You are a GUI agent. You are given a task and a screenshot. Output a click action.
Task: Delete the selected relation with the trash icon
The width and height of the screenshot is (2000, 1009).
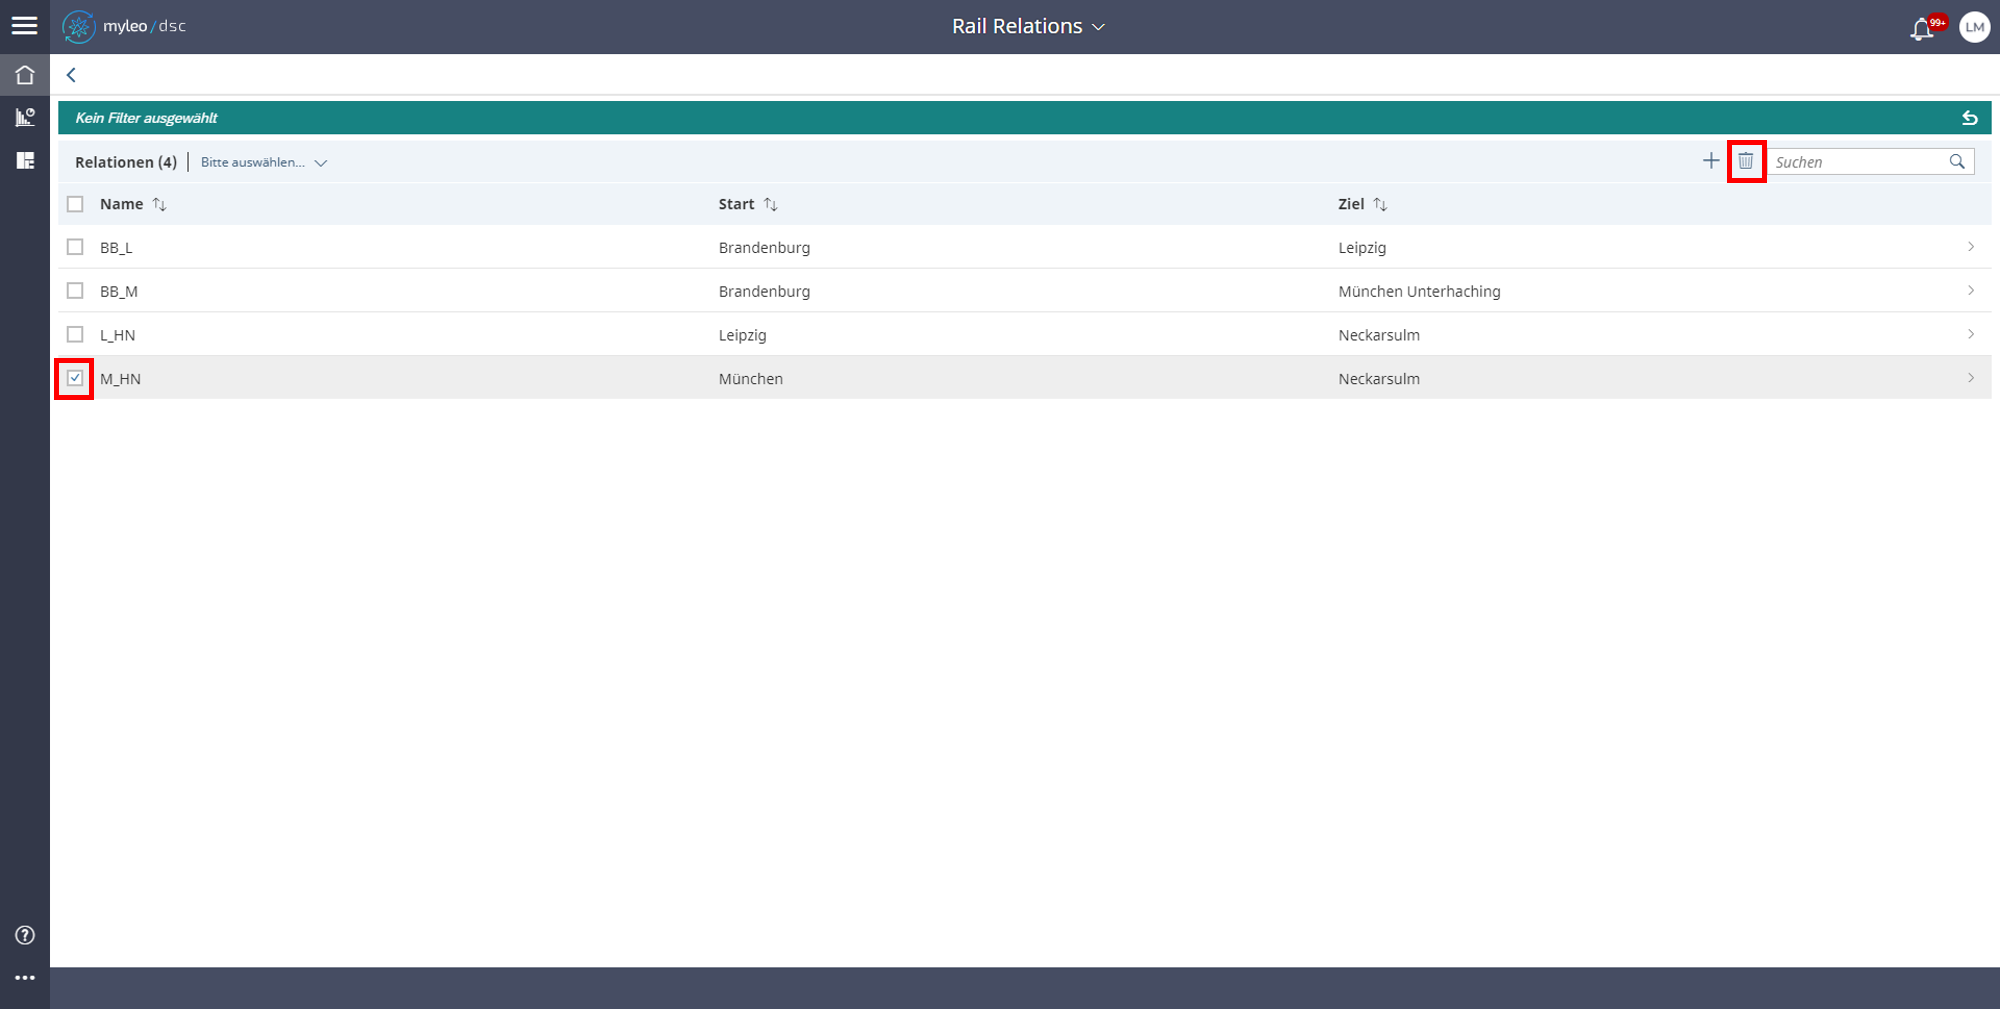tap(1746, 161)
